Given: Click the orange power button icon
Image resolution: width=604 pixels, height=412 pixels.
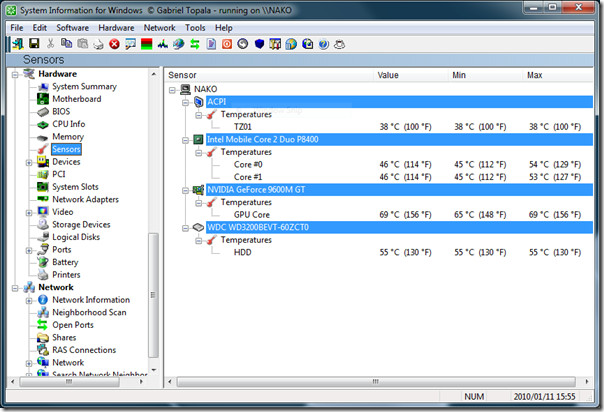Looking at the screenshot, I should (227, 44).
